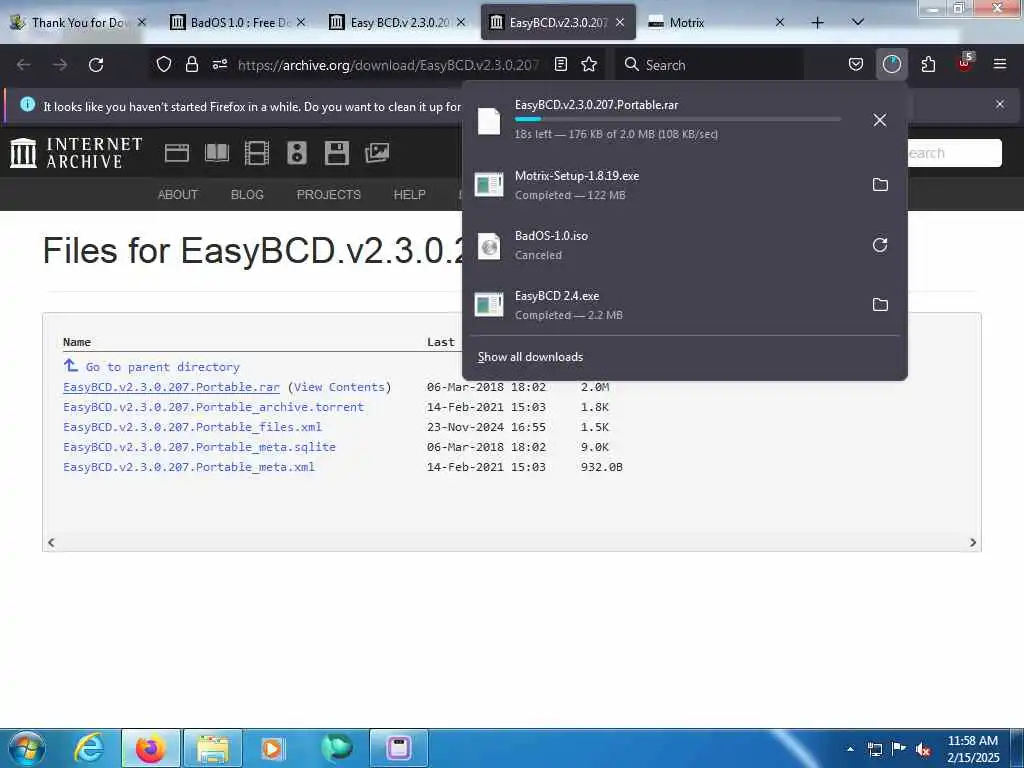Open the Internet Archive texts icon

click(x=217, y=153)
